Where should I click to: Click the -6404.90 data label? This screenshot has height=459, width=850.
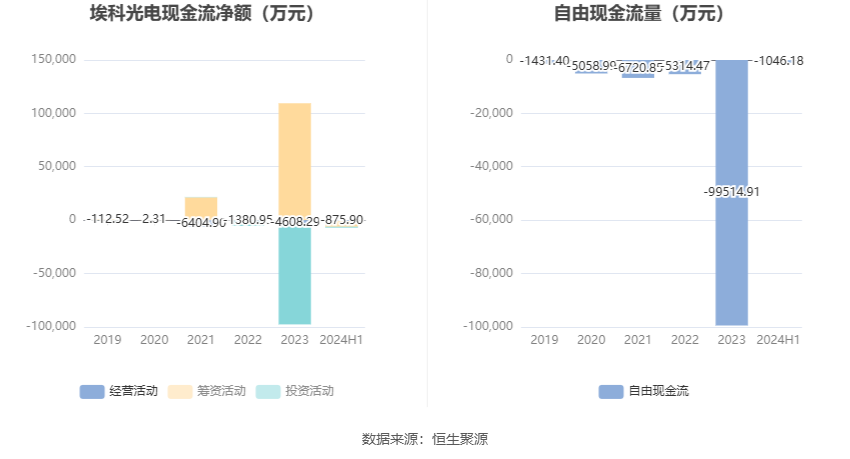(201, 223)
